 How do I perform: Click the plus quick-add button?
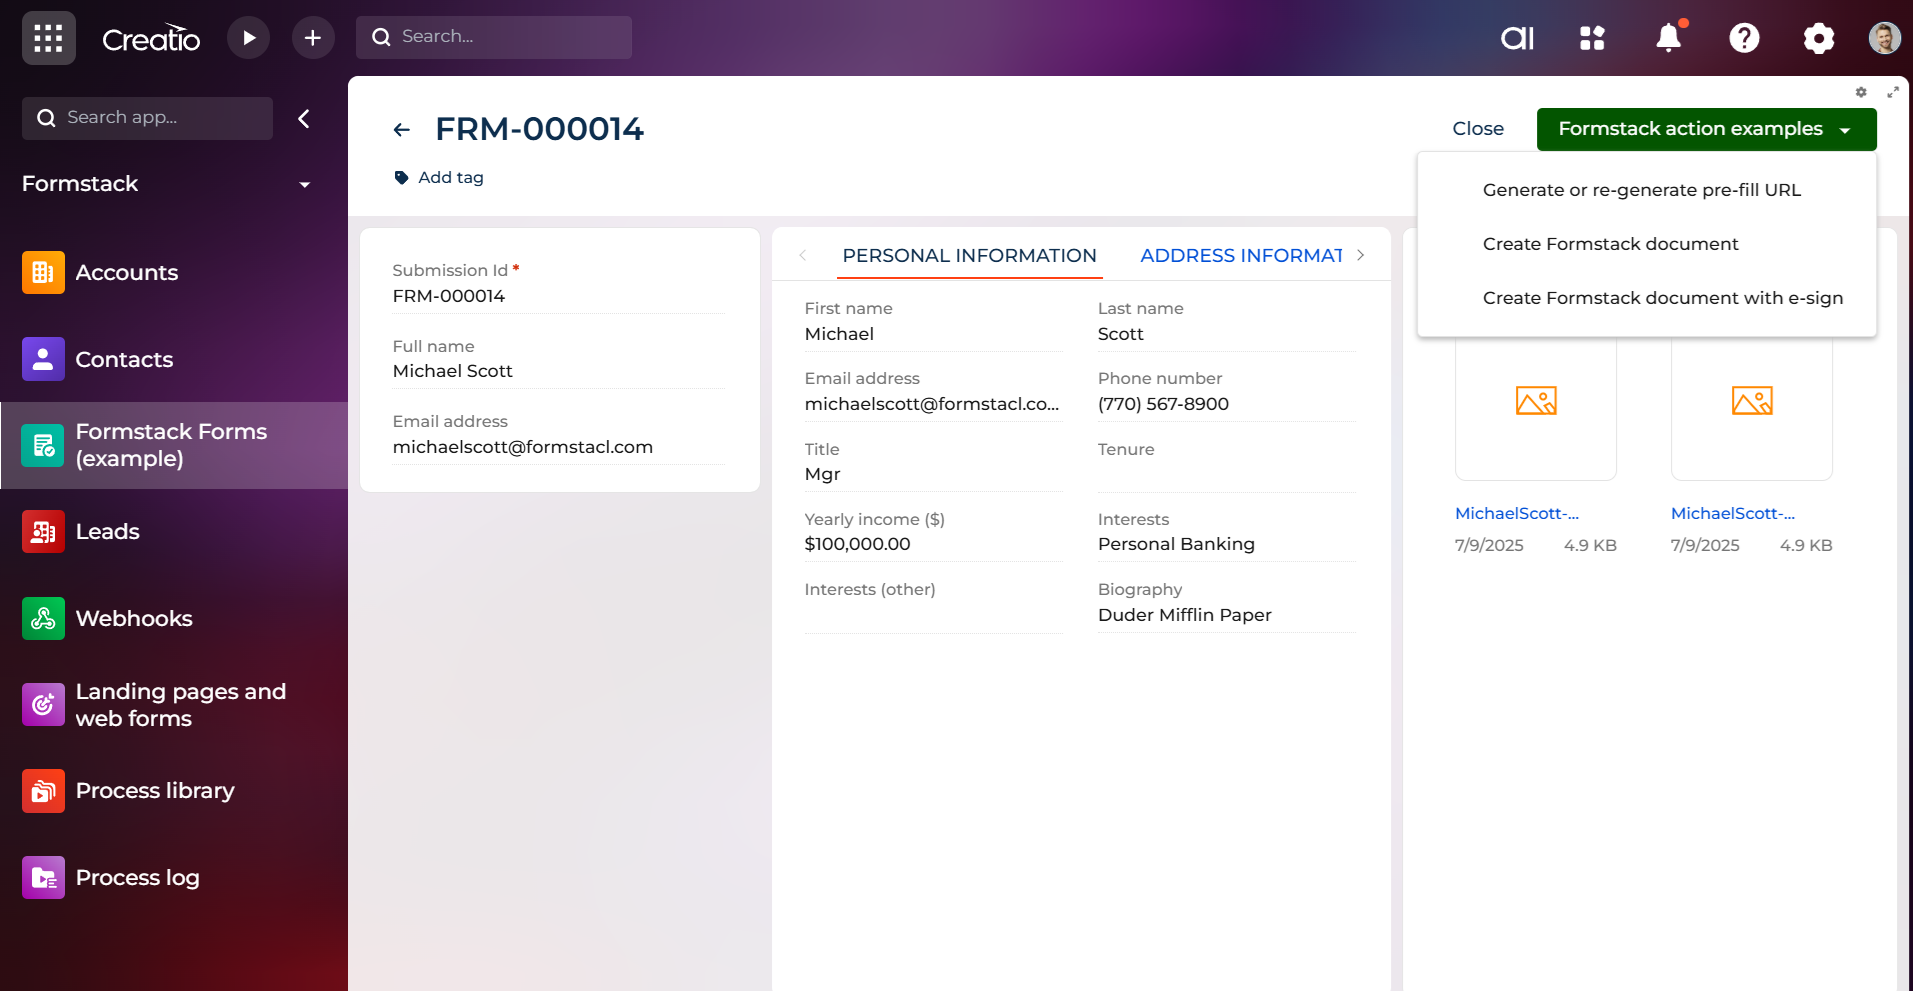coord(313,38)
